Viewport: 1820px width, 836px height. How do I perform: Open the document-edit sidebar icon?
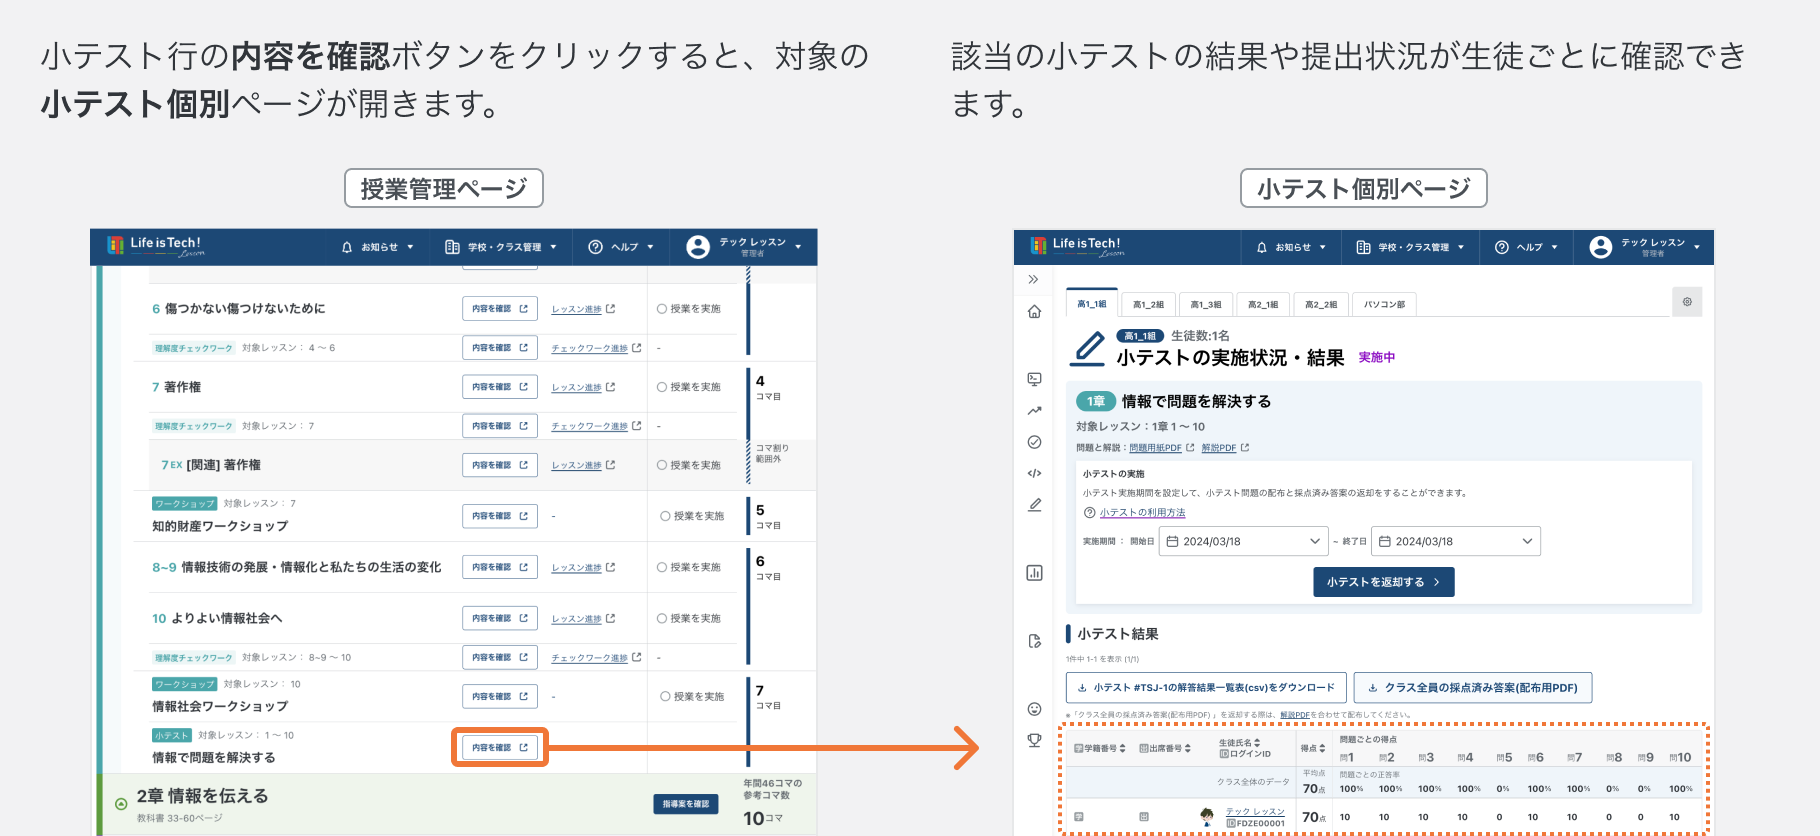point(1034,641)
